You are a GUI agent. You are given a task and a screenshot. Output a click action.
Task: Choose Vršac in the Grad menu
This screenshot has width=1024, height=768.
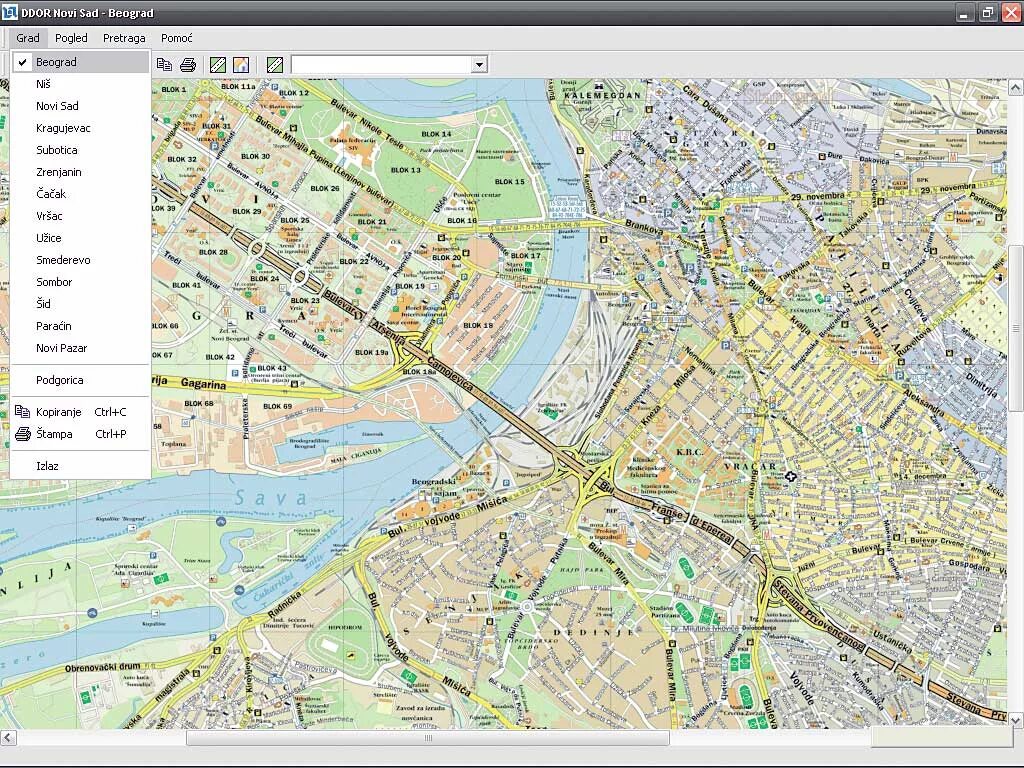point(80,216)
